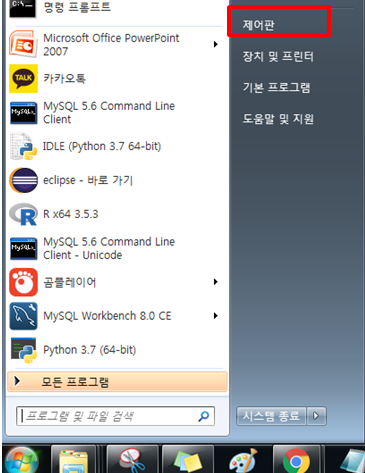
Task: Open 장치 및 프린터
Action: point(278,56)
